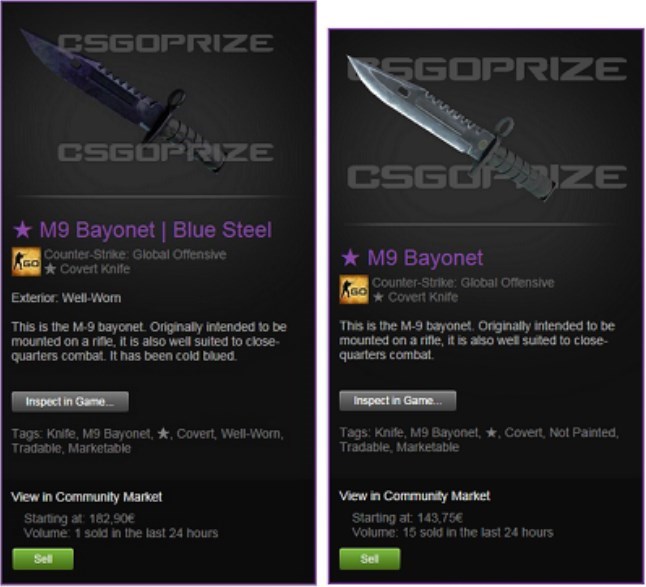646x587 pixels.
Task: Click the star tag in right Tags line
Action: click(x=491, y=433)
